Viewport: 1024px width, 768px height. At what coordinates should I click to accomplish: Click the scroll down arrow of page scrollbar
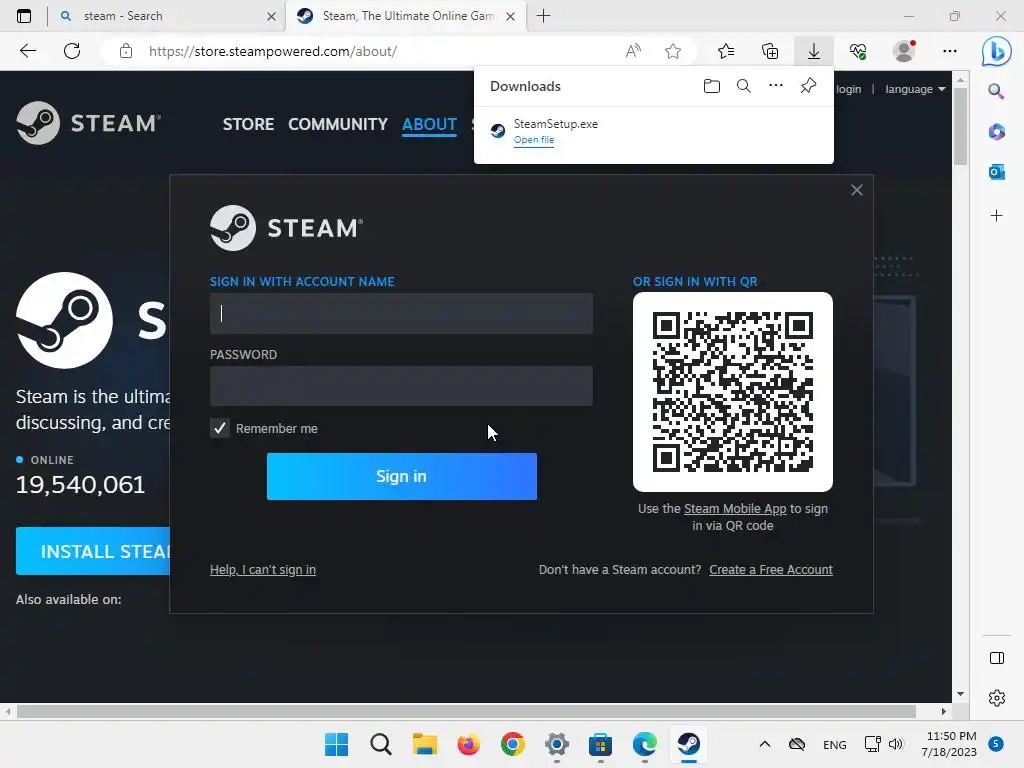pos(960,694)
